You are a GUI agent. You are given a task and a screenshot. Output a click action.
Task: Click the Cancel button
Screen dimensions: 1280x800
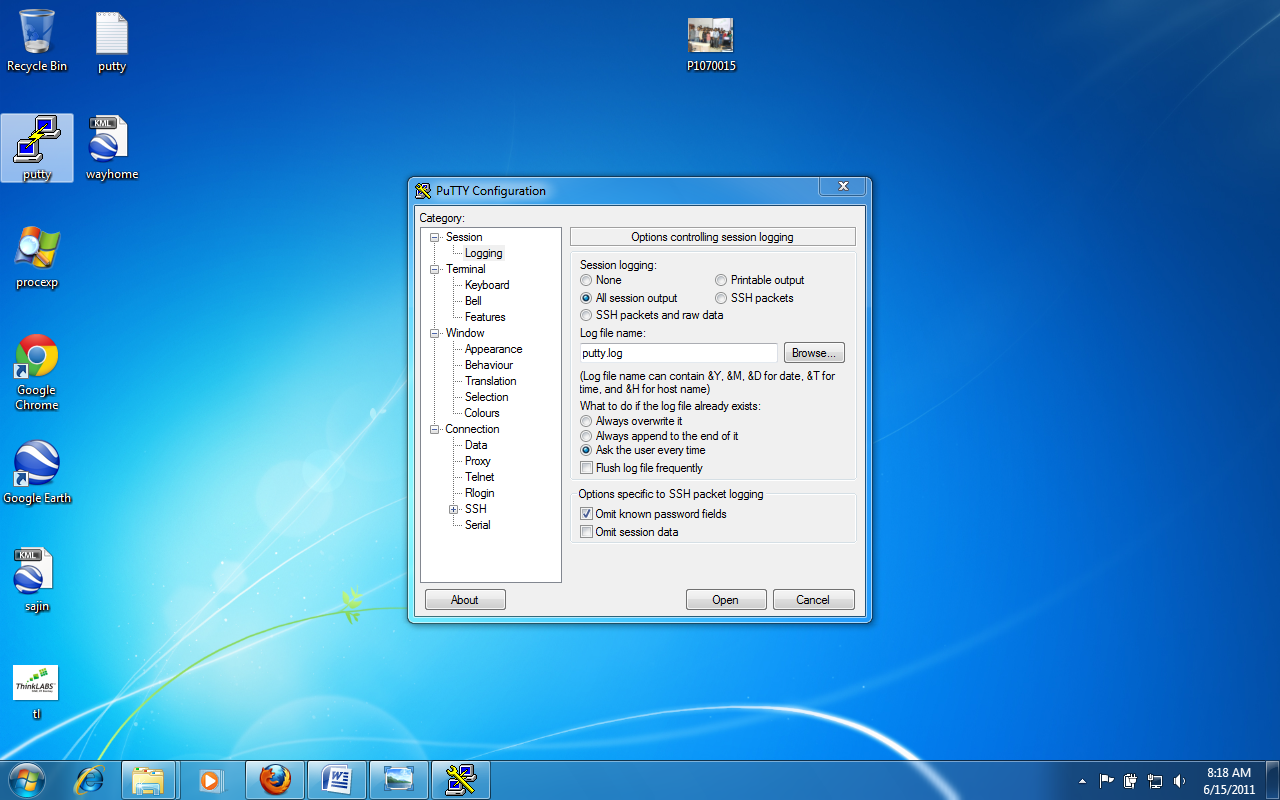(813, 600)
